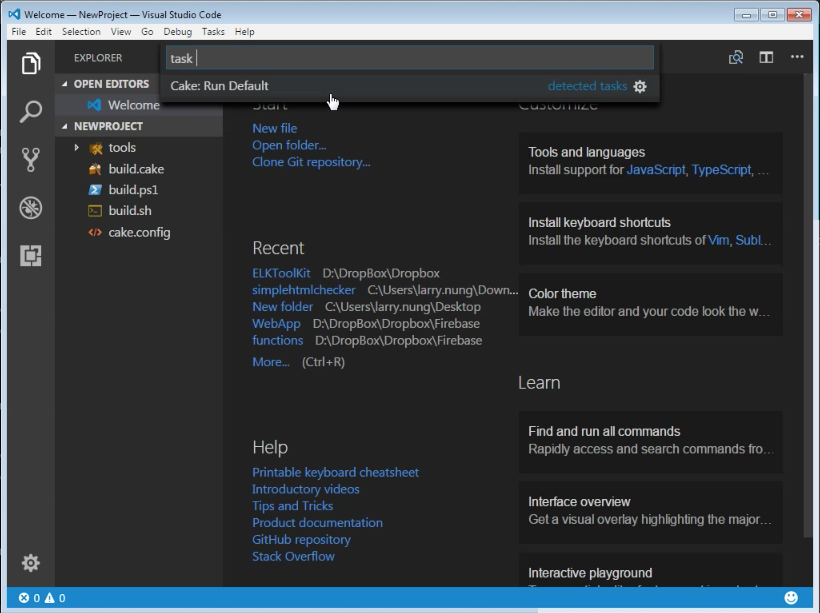Screen dimensions: 820x613
Task: Open the Debug view in activity bar
Action: coord(31,208)
